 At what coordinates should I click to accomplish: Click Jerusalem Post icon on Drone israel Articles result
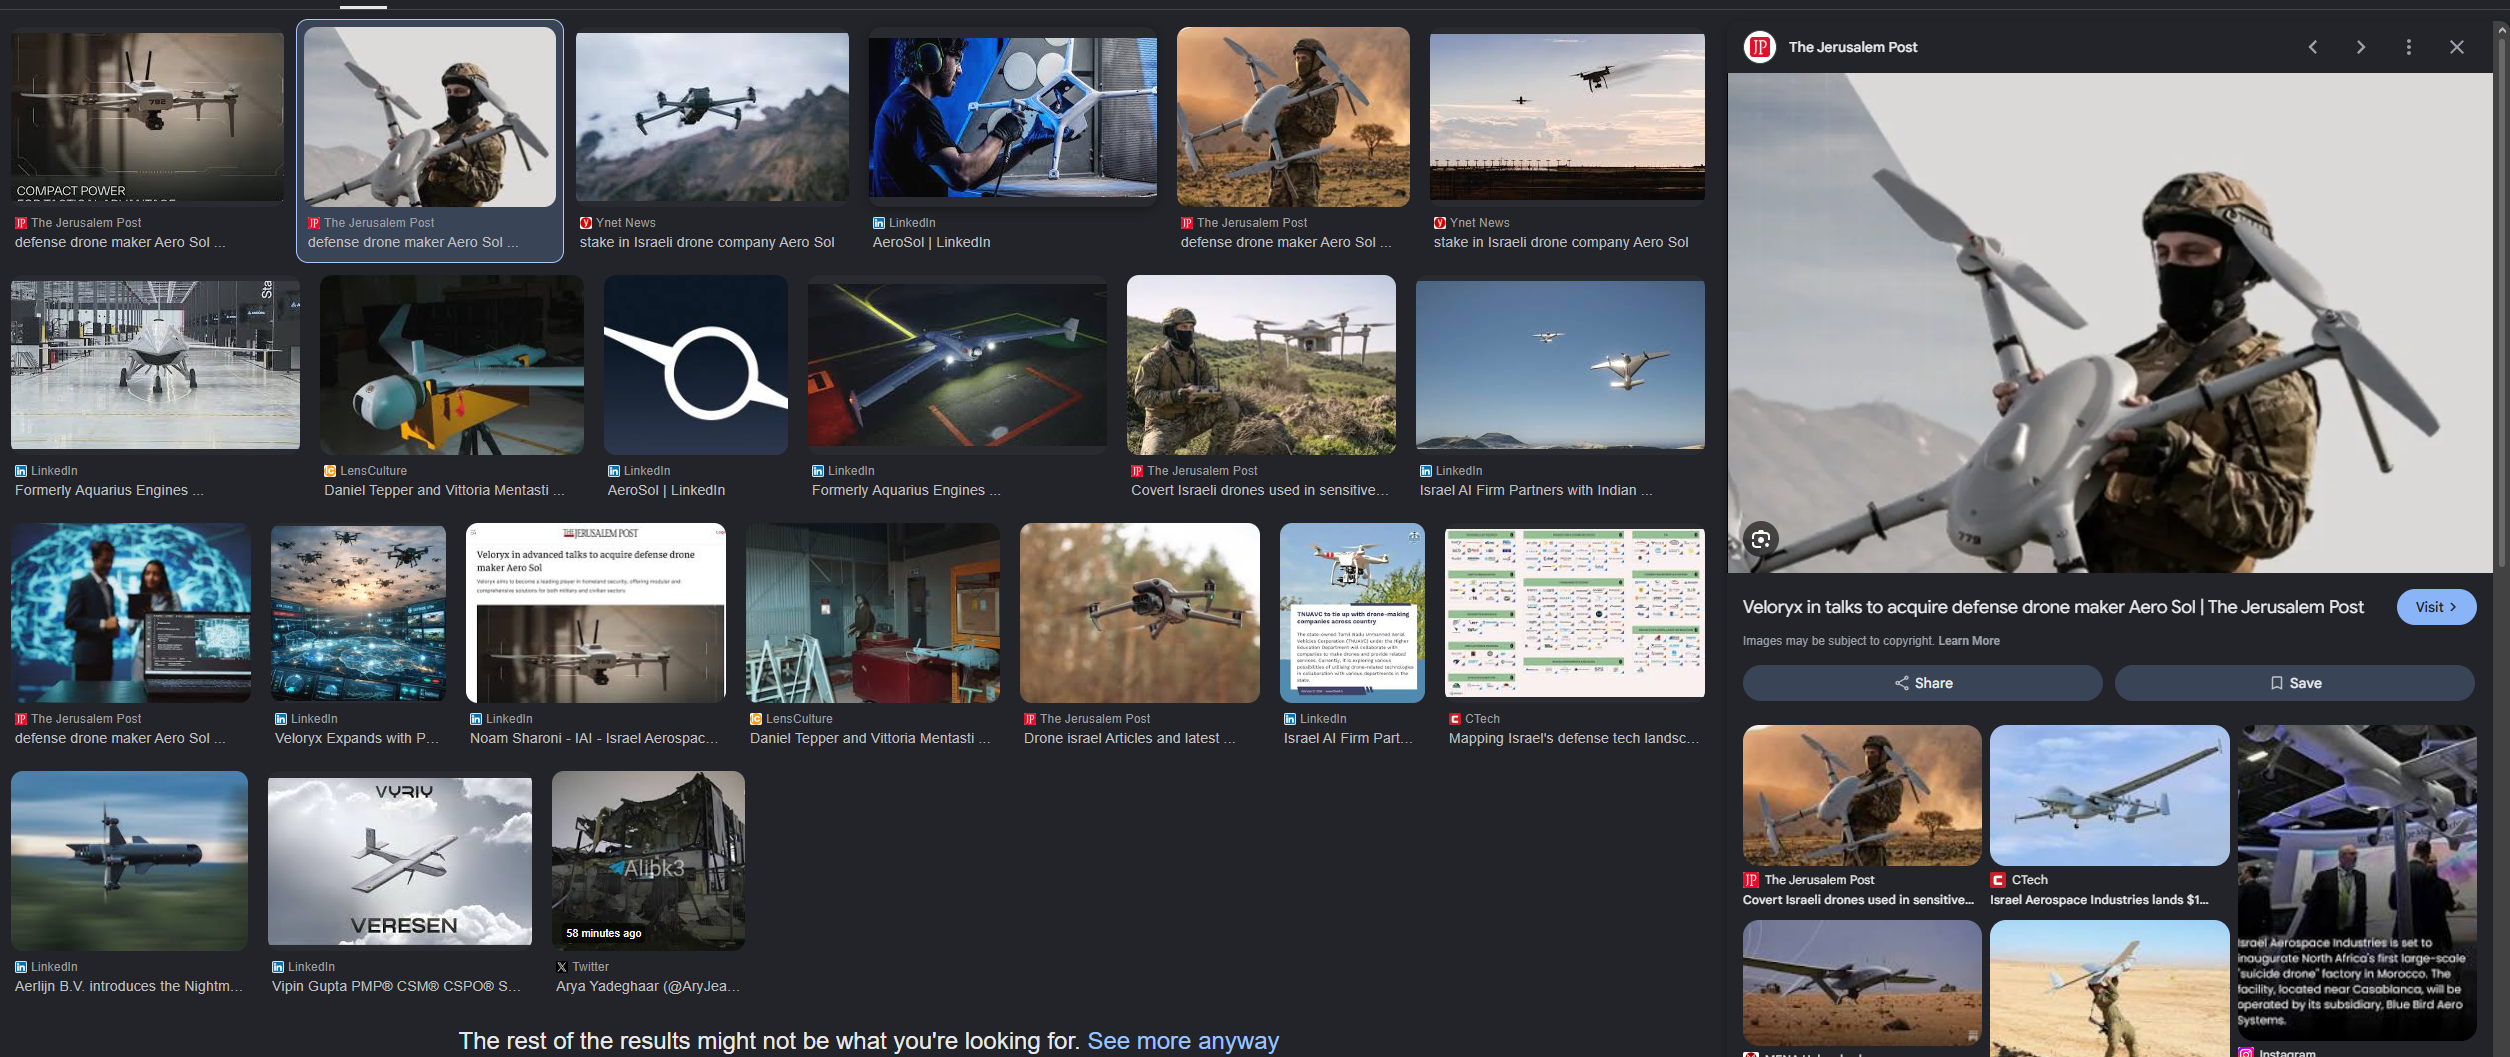1030,719
